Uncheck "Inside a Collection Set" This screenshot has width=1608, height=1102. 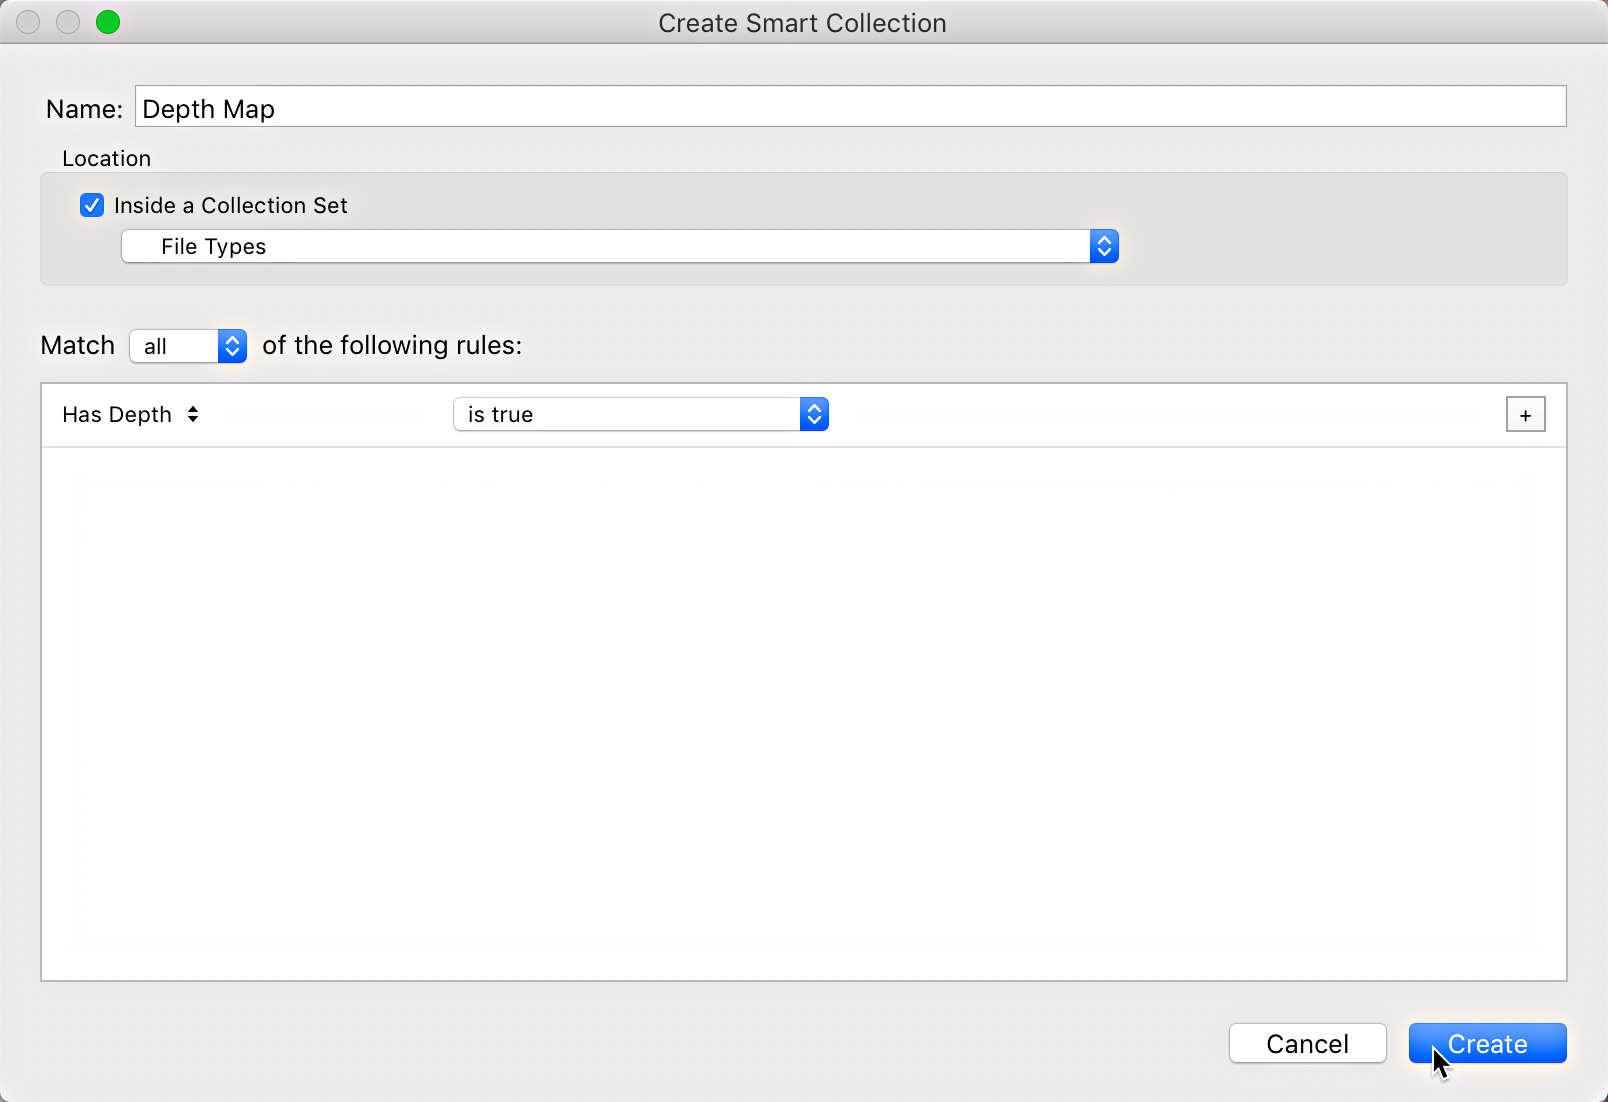pyautogui.click(x=92, y=205)
